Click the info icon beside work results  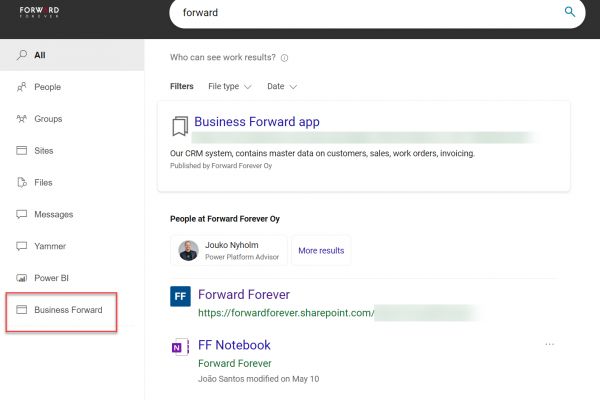point(285,58)
